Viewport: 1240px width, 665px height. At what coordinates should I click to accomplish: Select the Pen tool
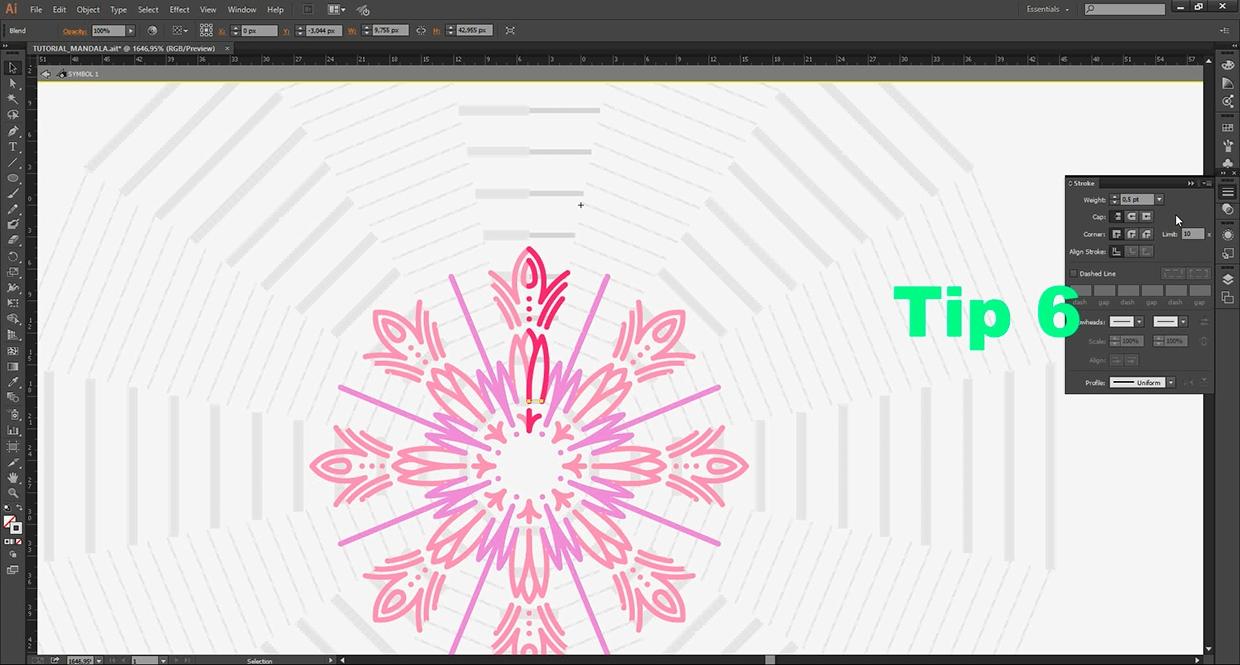pos(12,131)
